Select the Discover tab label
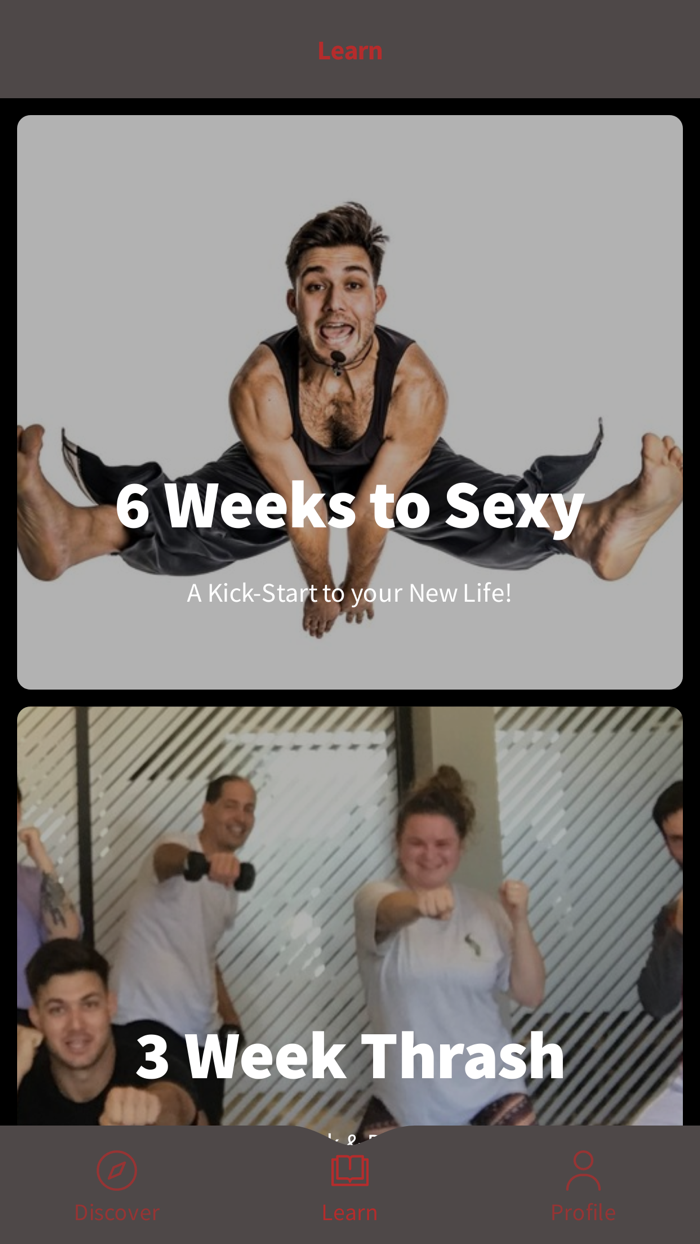 tap(117, 1213)
